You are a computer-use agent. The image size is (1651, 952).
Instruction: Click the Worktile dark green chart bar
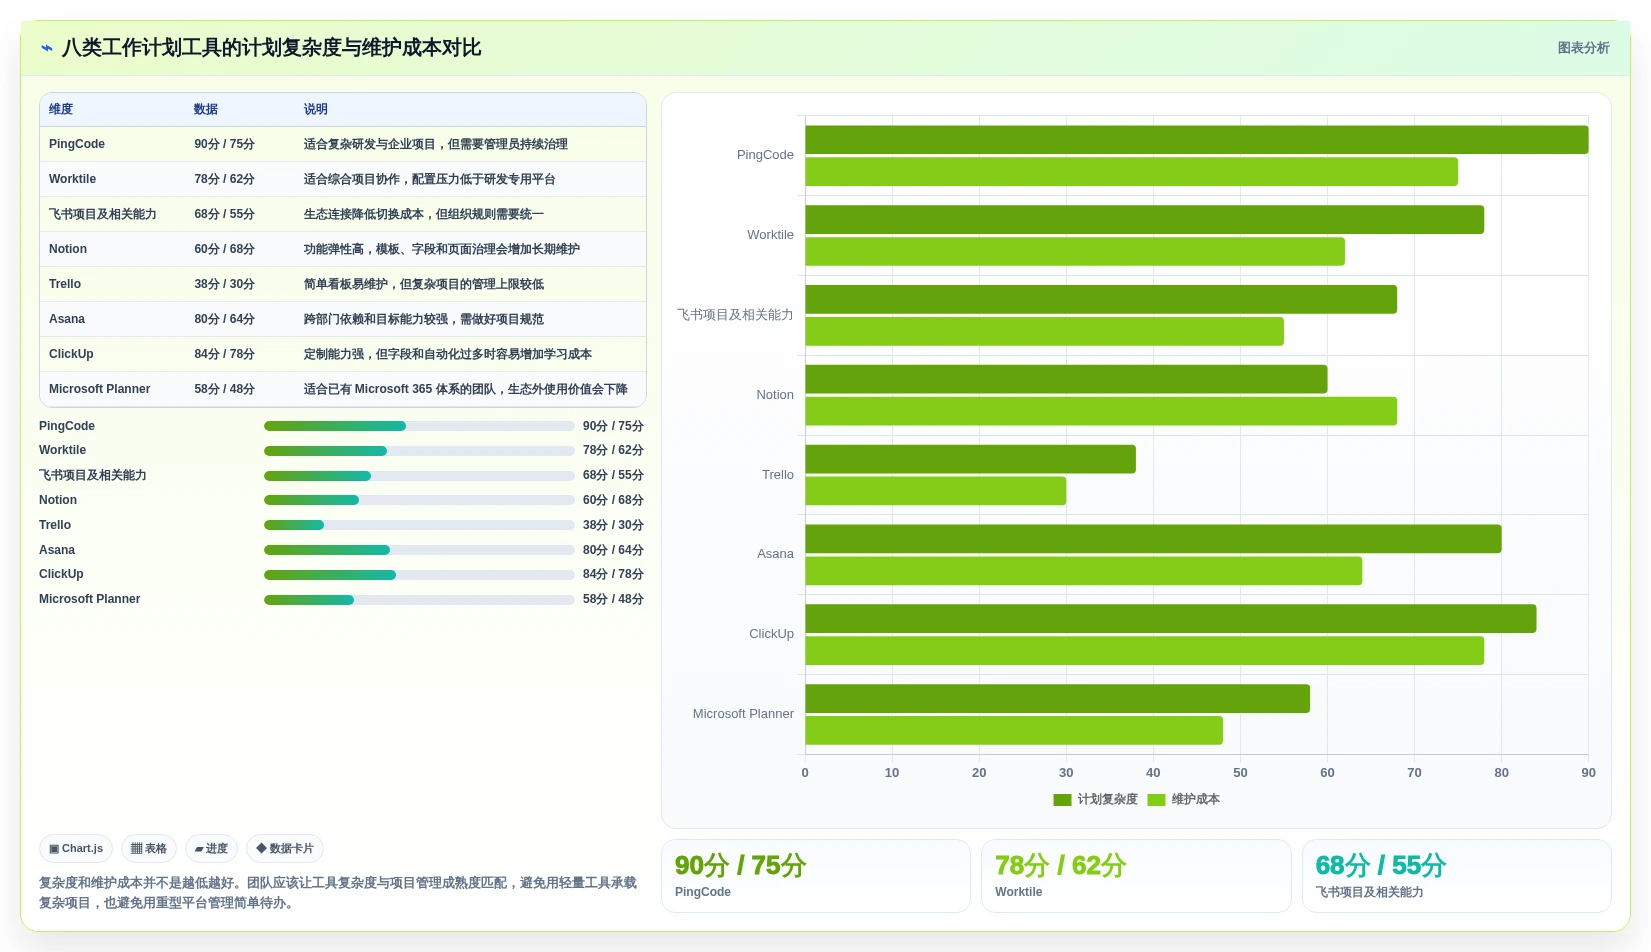pos(1145,220)
